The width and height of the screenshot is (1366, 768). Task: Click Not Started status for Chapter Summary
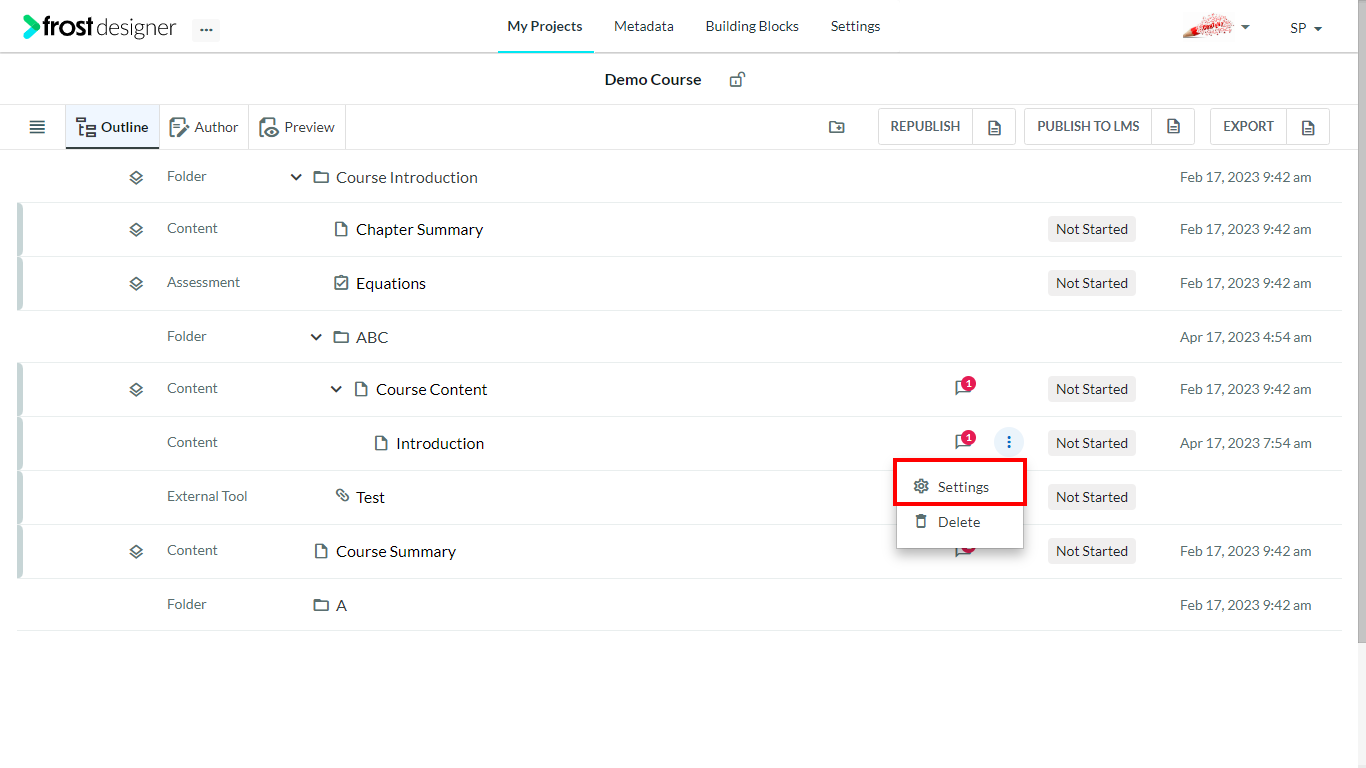click(x=1092, y=229)
